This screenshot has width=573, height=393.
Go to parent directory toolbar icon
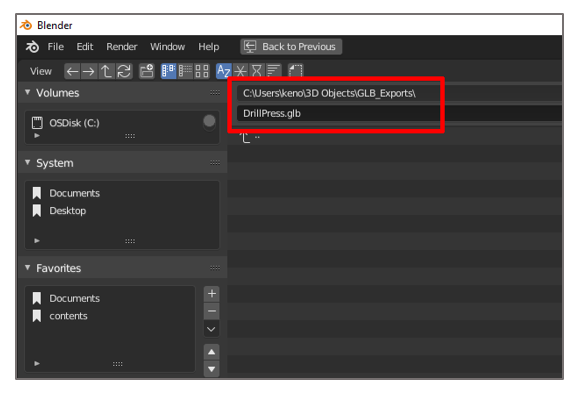click(x=106, y=71)
